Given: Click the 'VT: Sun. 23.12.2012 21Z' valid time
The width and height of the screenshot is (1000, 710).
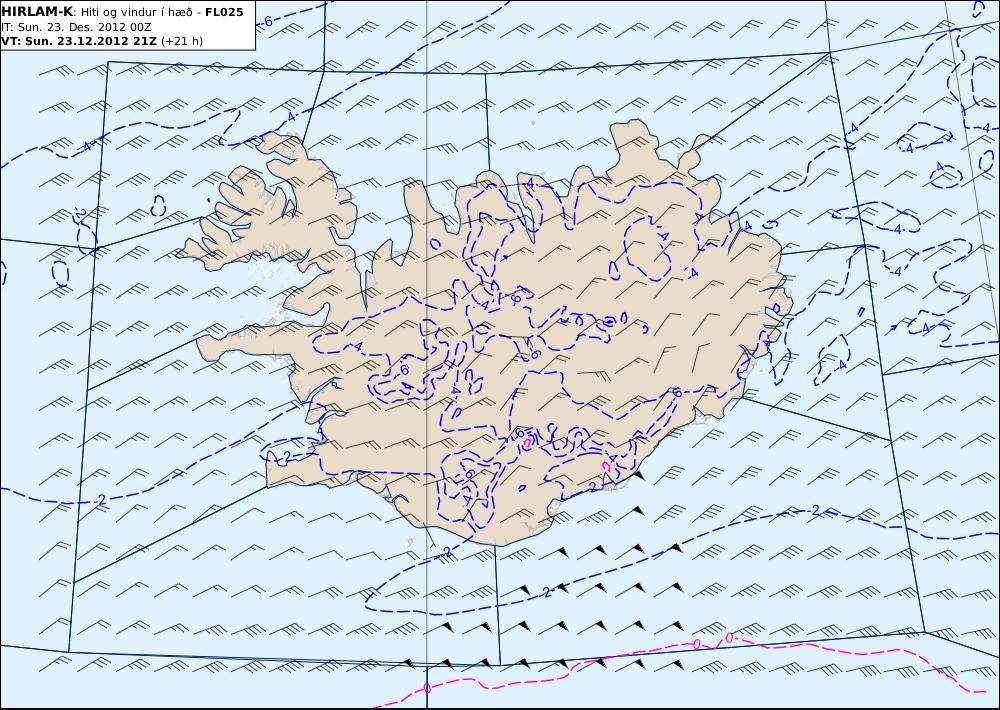Looking at the screenshot, I should coord(79,41).
